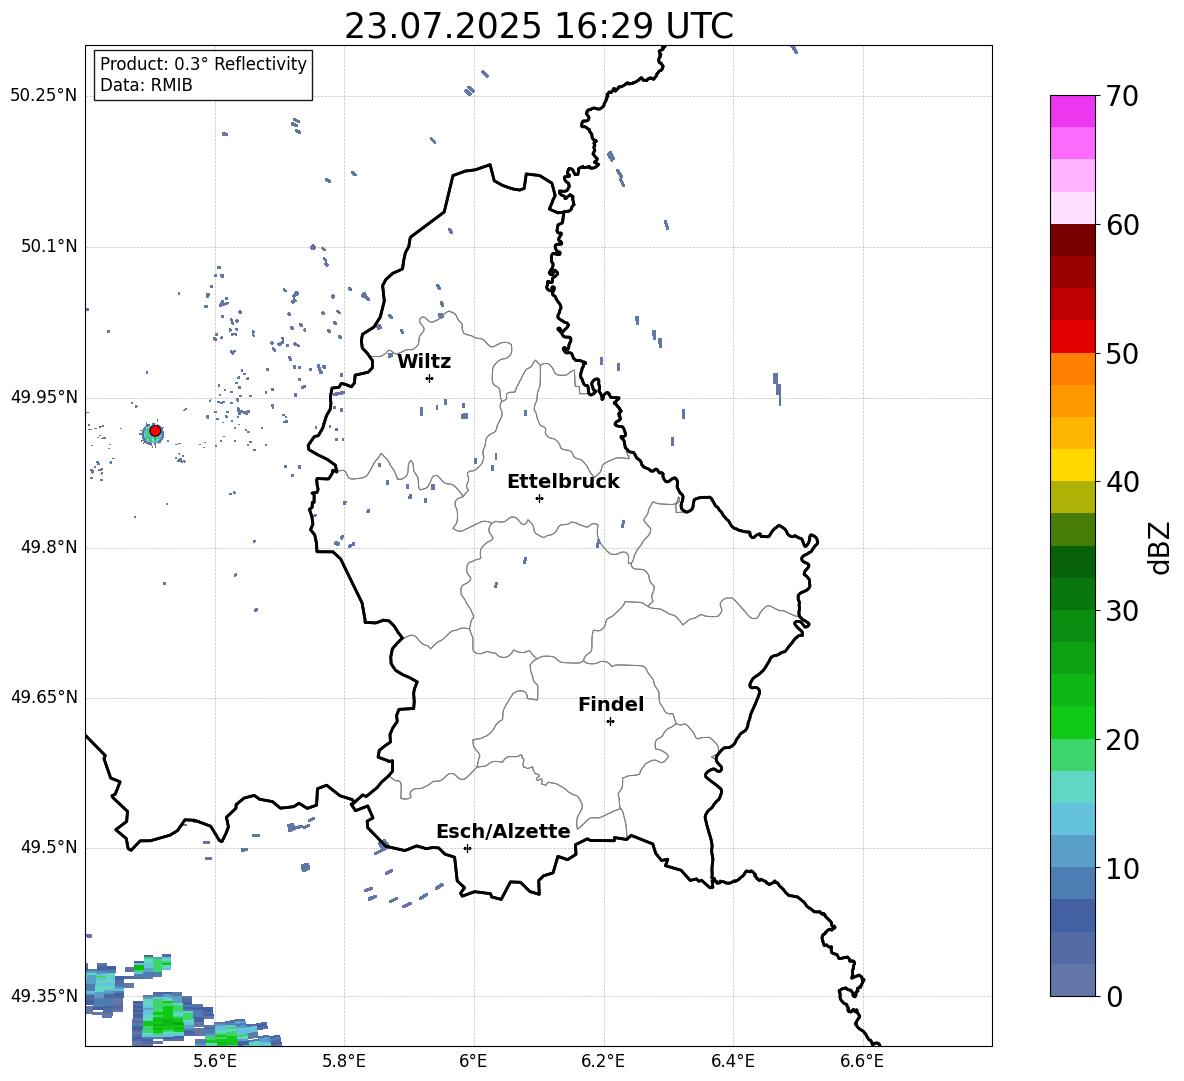Click the bright red colorbar segment at 50 dBZ
This screenshot has height=1081, width=1184.
tap(1073, 337)
